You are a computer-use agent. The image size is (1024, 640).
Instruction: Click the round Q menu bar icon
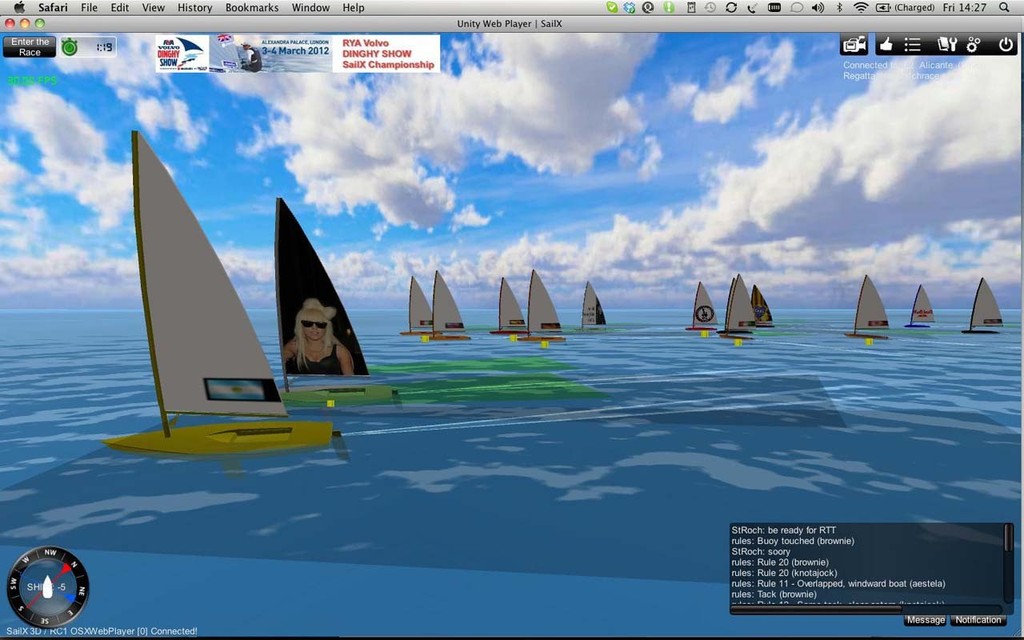tap(648, 7)
